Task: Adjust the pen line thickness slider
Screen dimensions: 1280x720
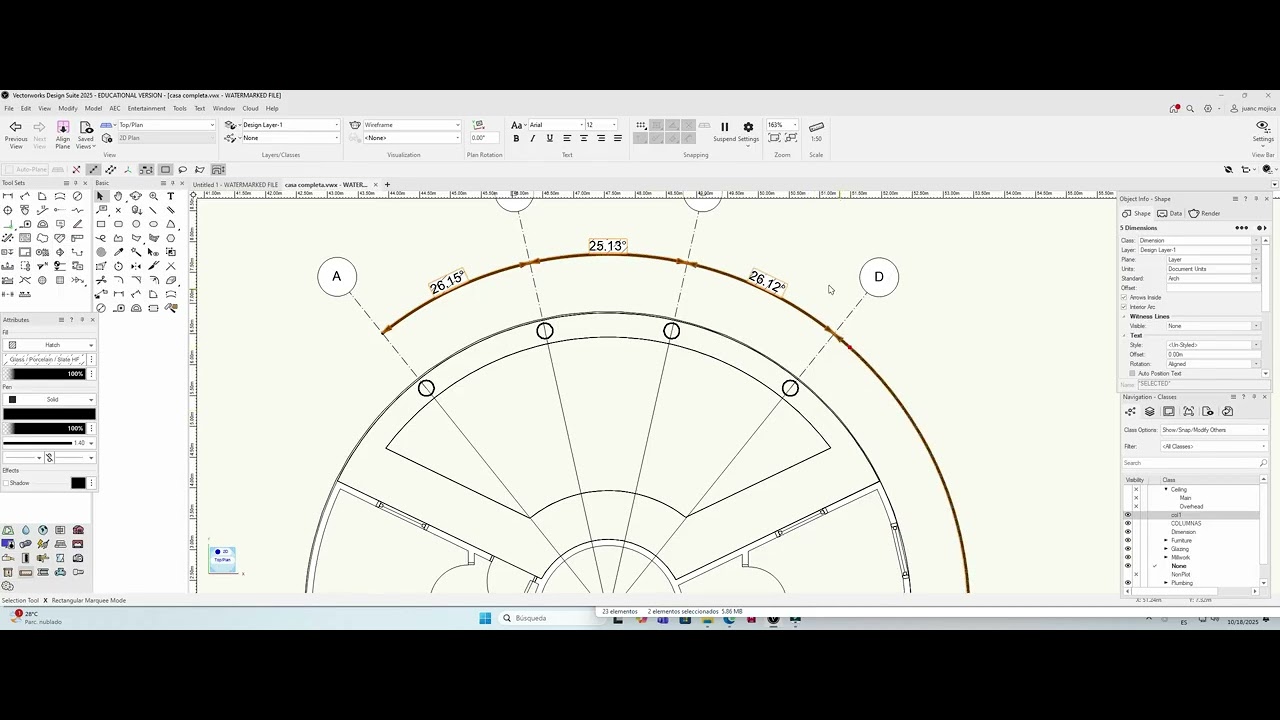Action: (x=38, y=442)
